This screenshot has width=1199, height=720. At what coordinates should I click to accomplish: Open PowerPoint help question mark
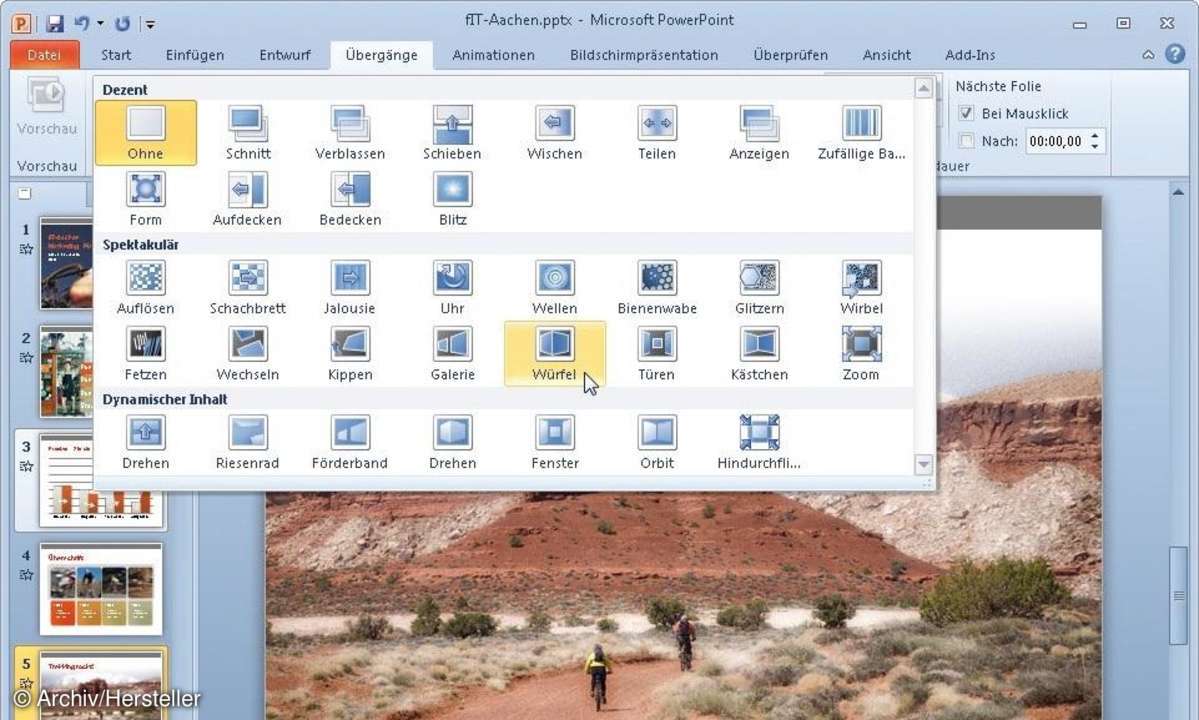coord(1175,54)
